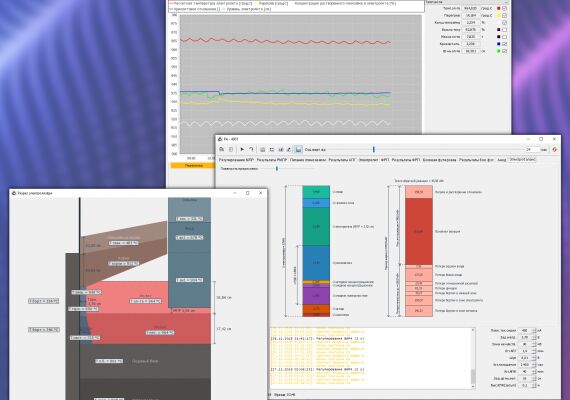Click the large red segment of the right balance bar
The image size is (570, 400).
(x=419, y=232)
